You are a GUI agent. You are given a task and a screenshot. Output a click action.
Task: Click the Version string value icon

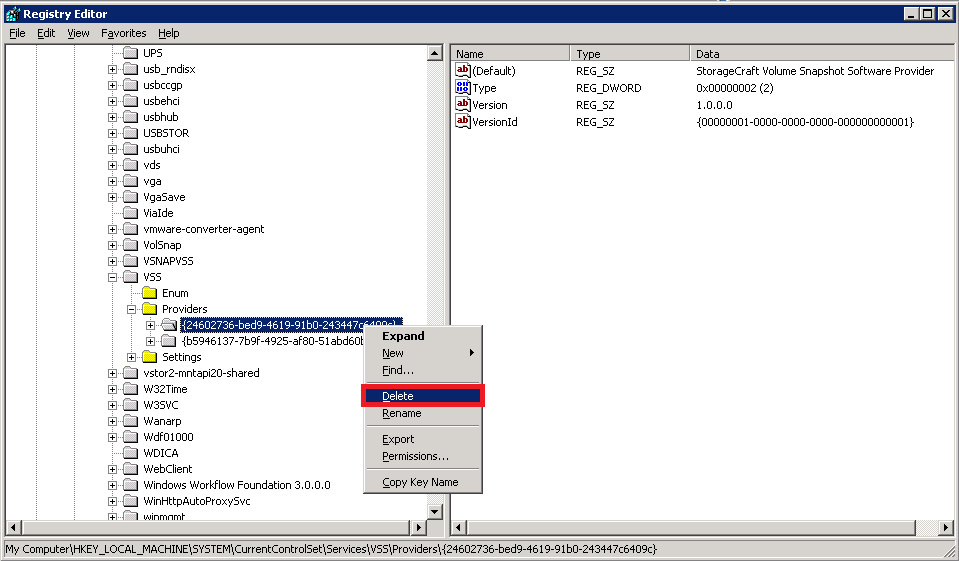(x=463, y=104)
